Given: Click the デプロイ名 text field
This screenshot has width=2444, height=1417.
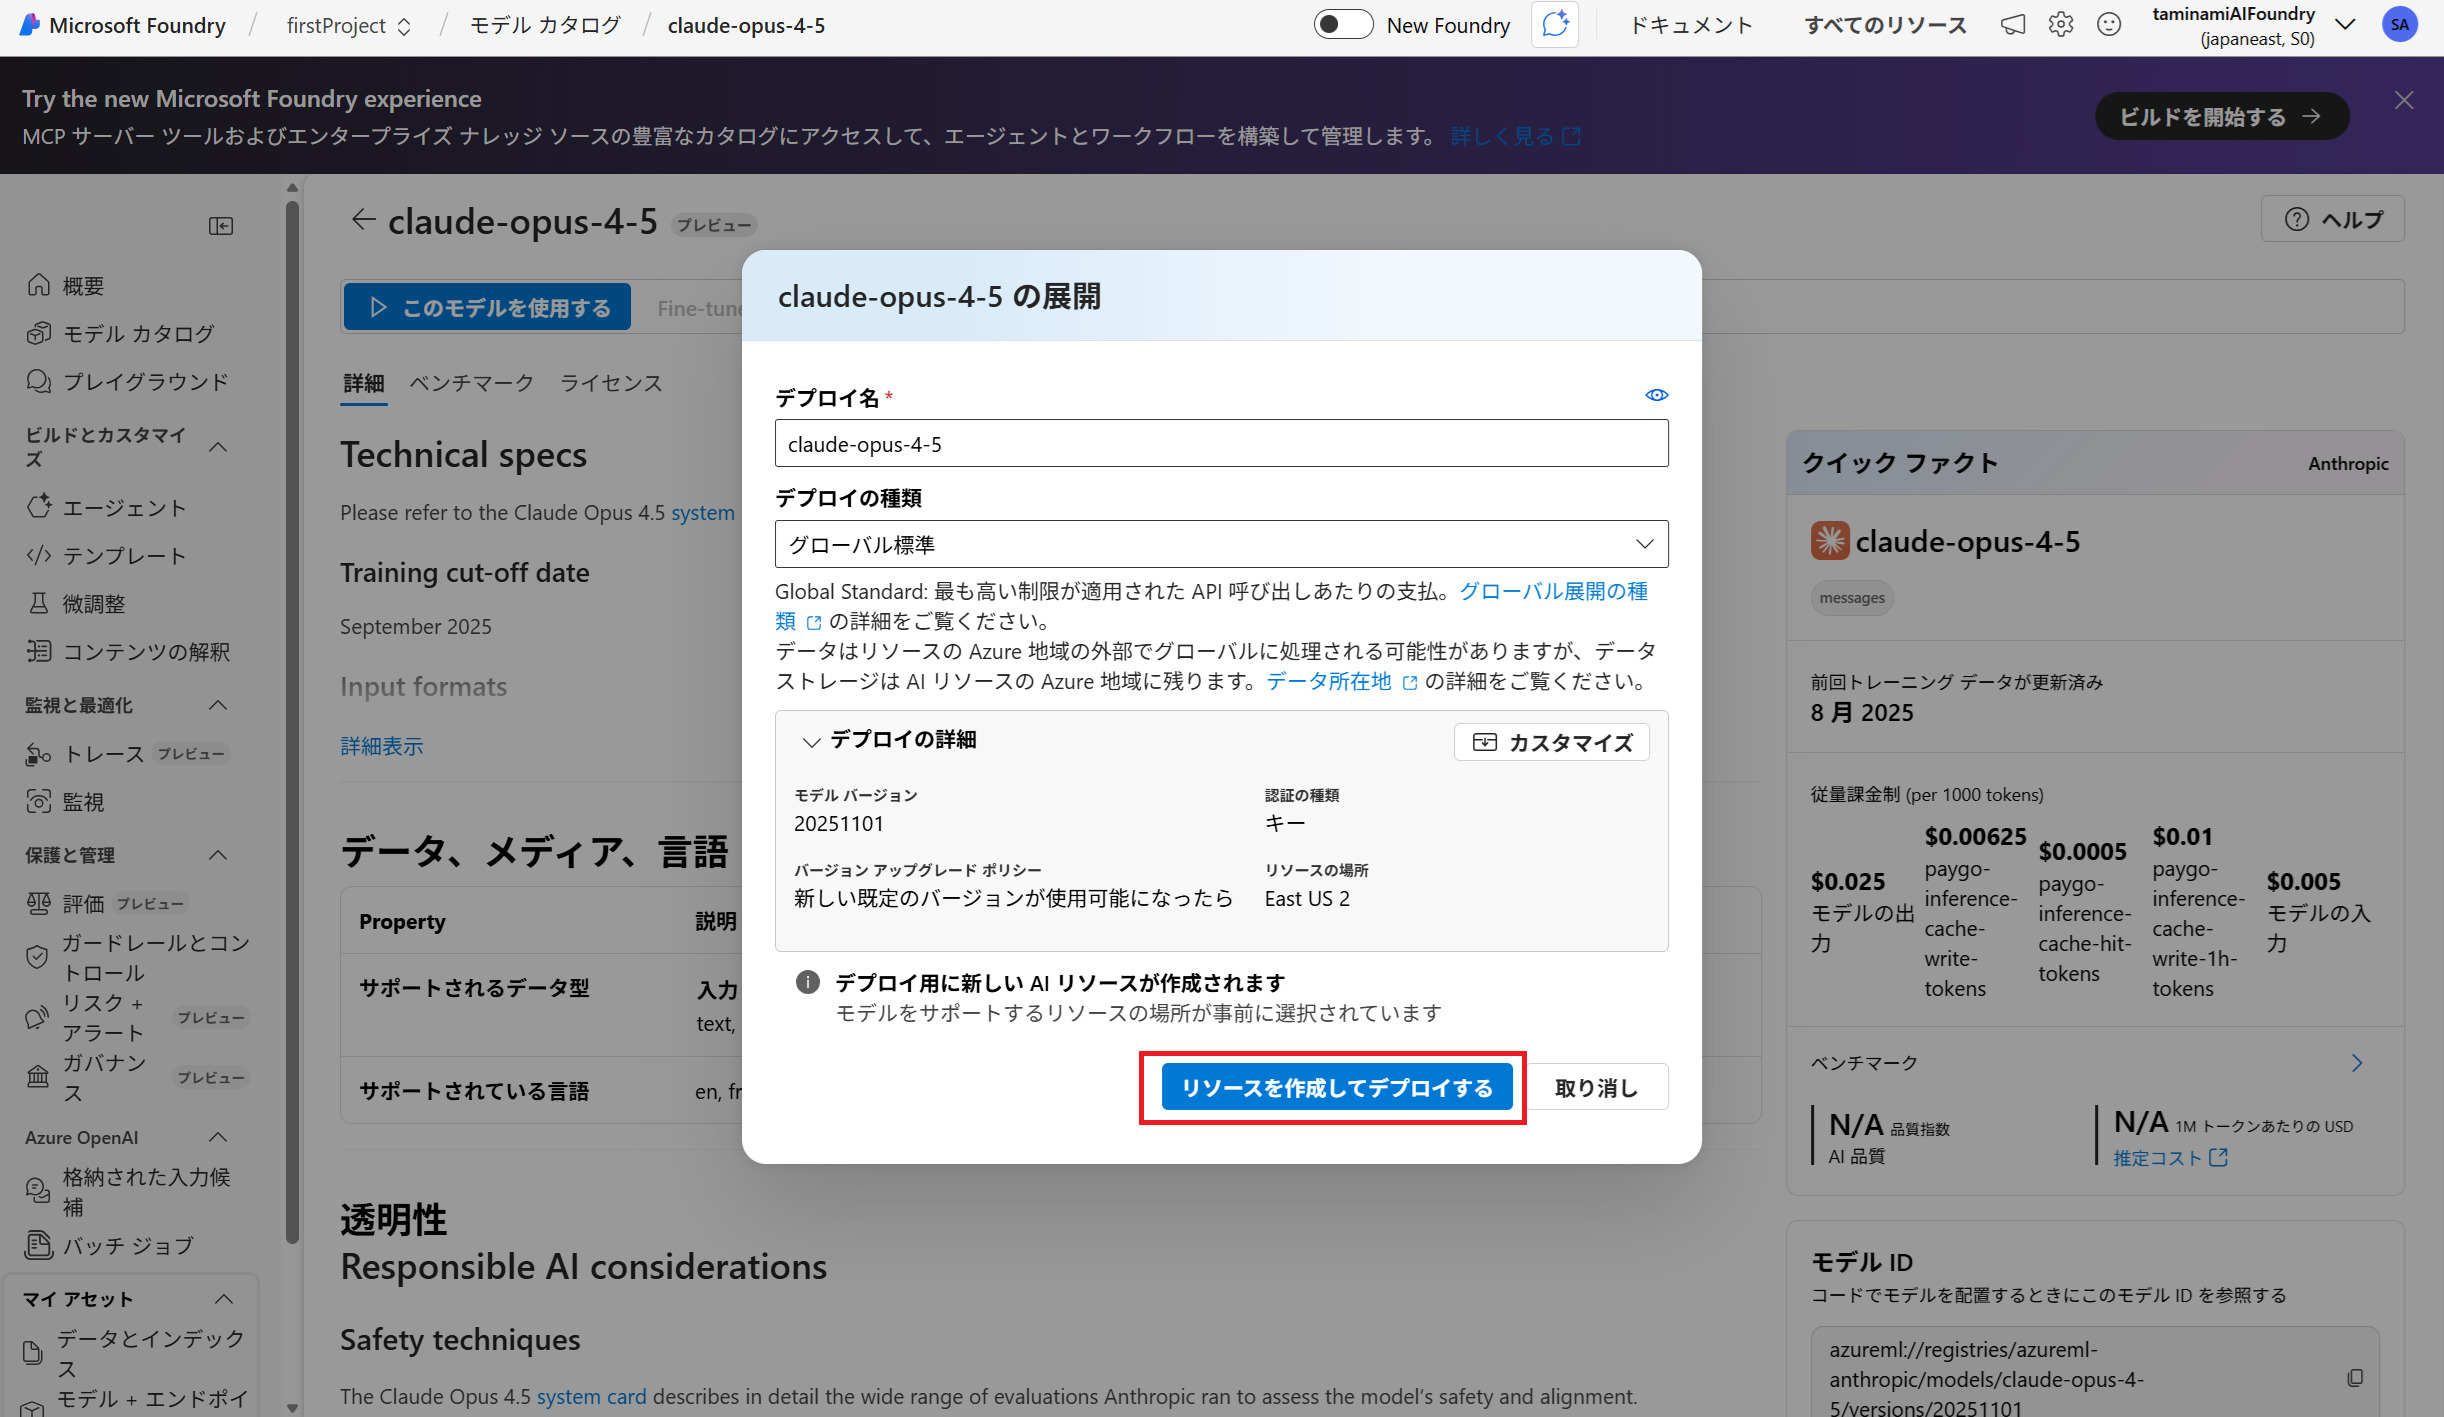Looking at the screenshot, I should point(1221,444).
